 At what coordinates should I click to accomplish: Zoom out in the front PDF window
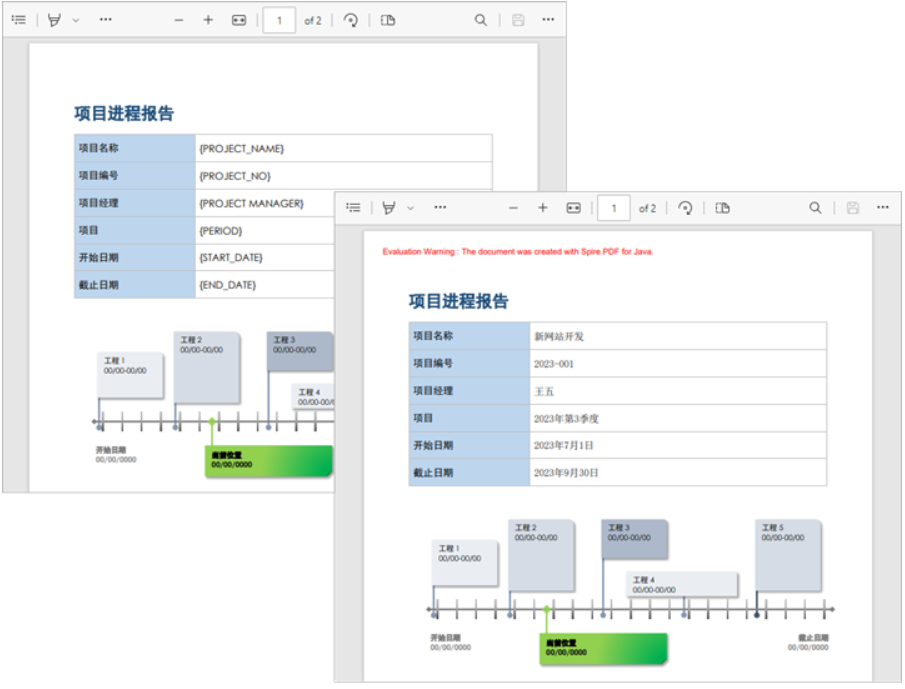tap(514, 208)
